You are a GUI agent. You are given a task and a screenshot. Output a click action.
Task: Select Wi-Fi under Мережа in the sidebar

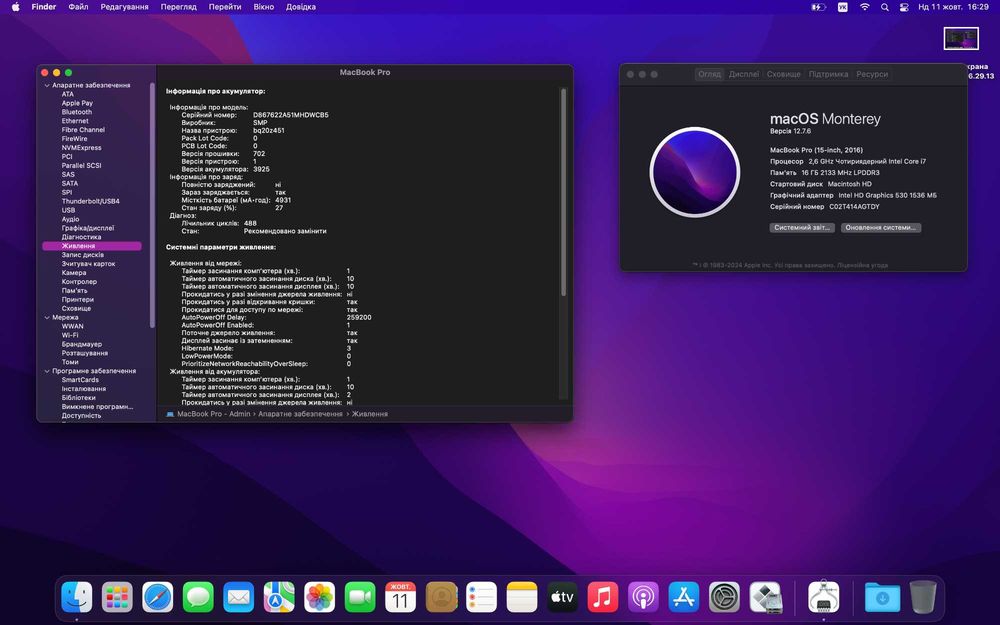[70, 335]
